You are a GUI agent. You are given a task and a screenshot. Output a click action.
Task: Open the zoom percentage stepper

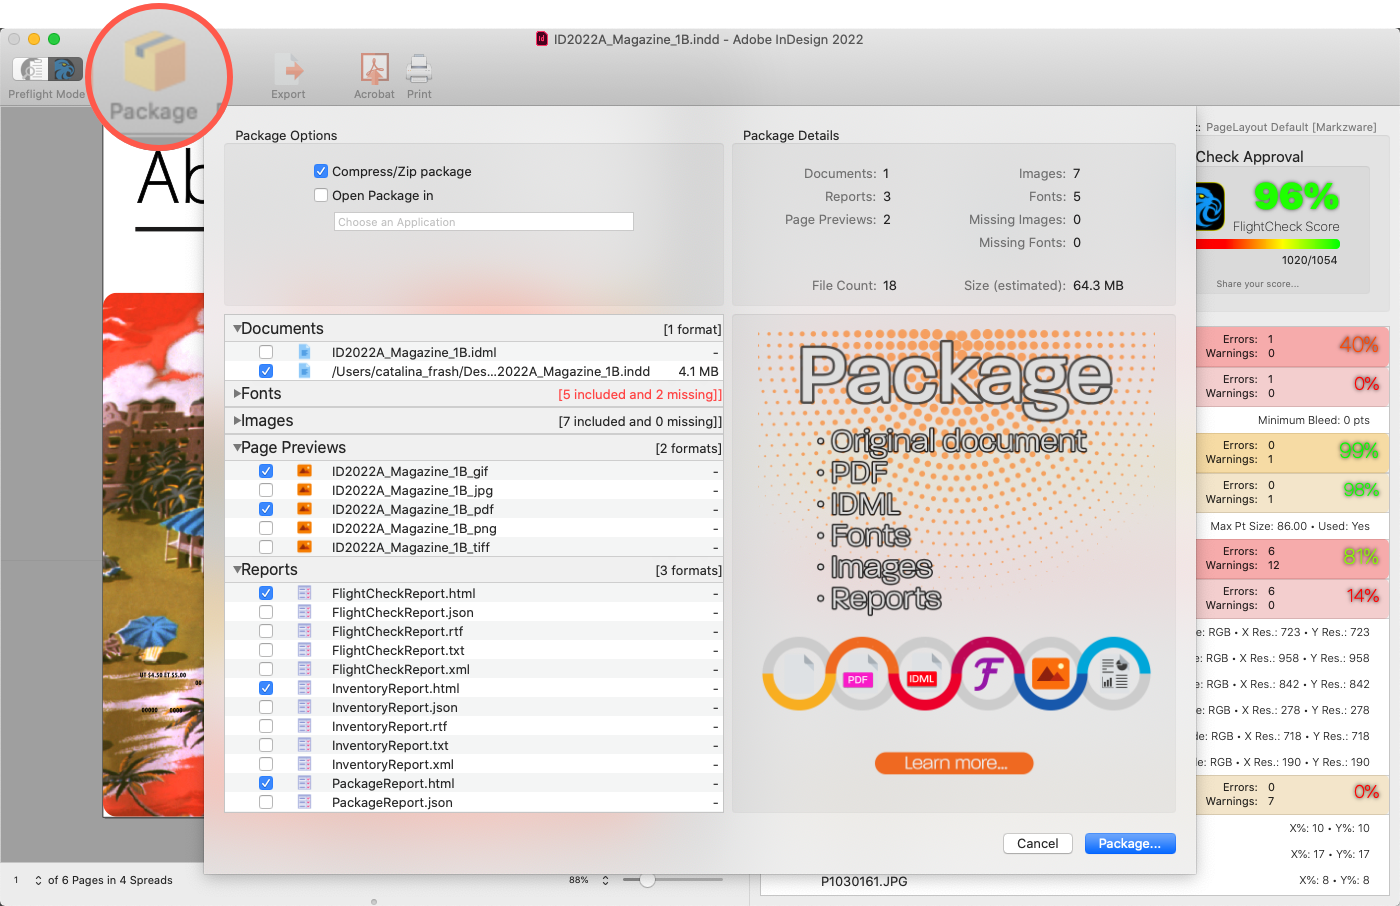click(605, 880)
